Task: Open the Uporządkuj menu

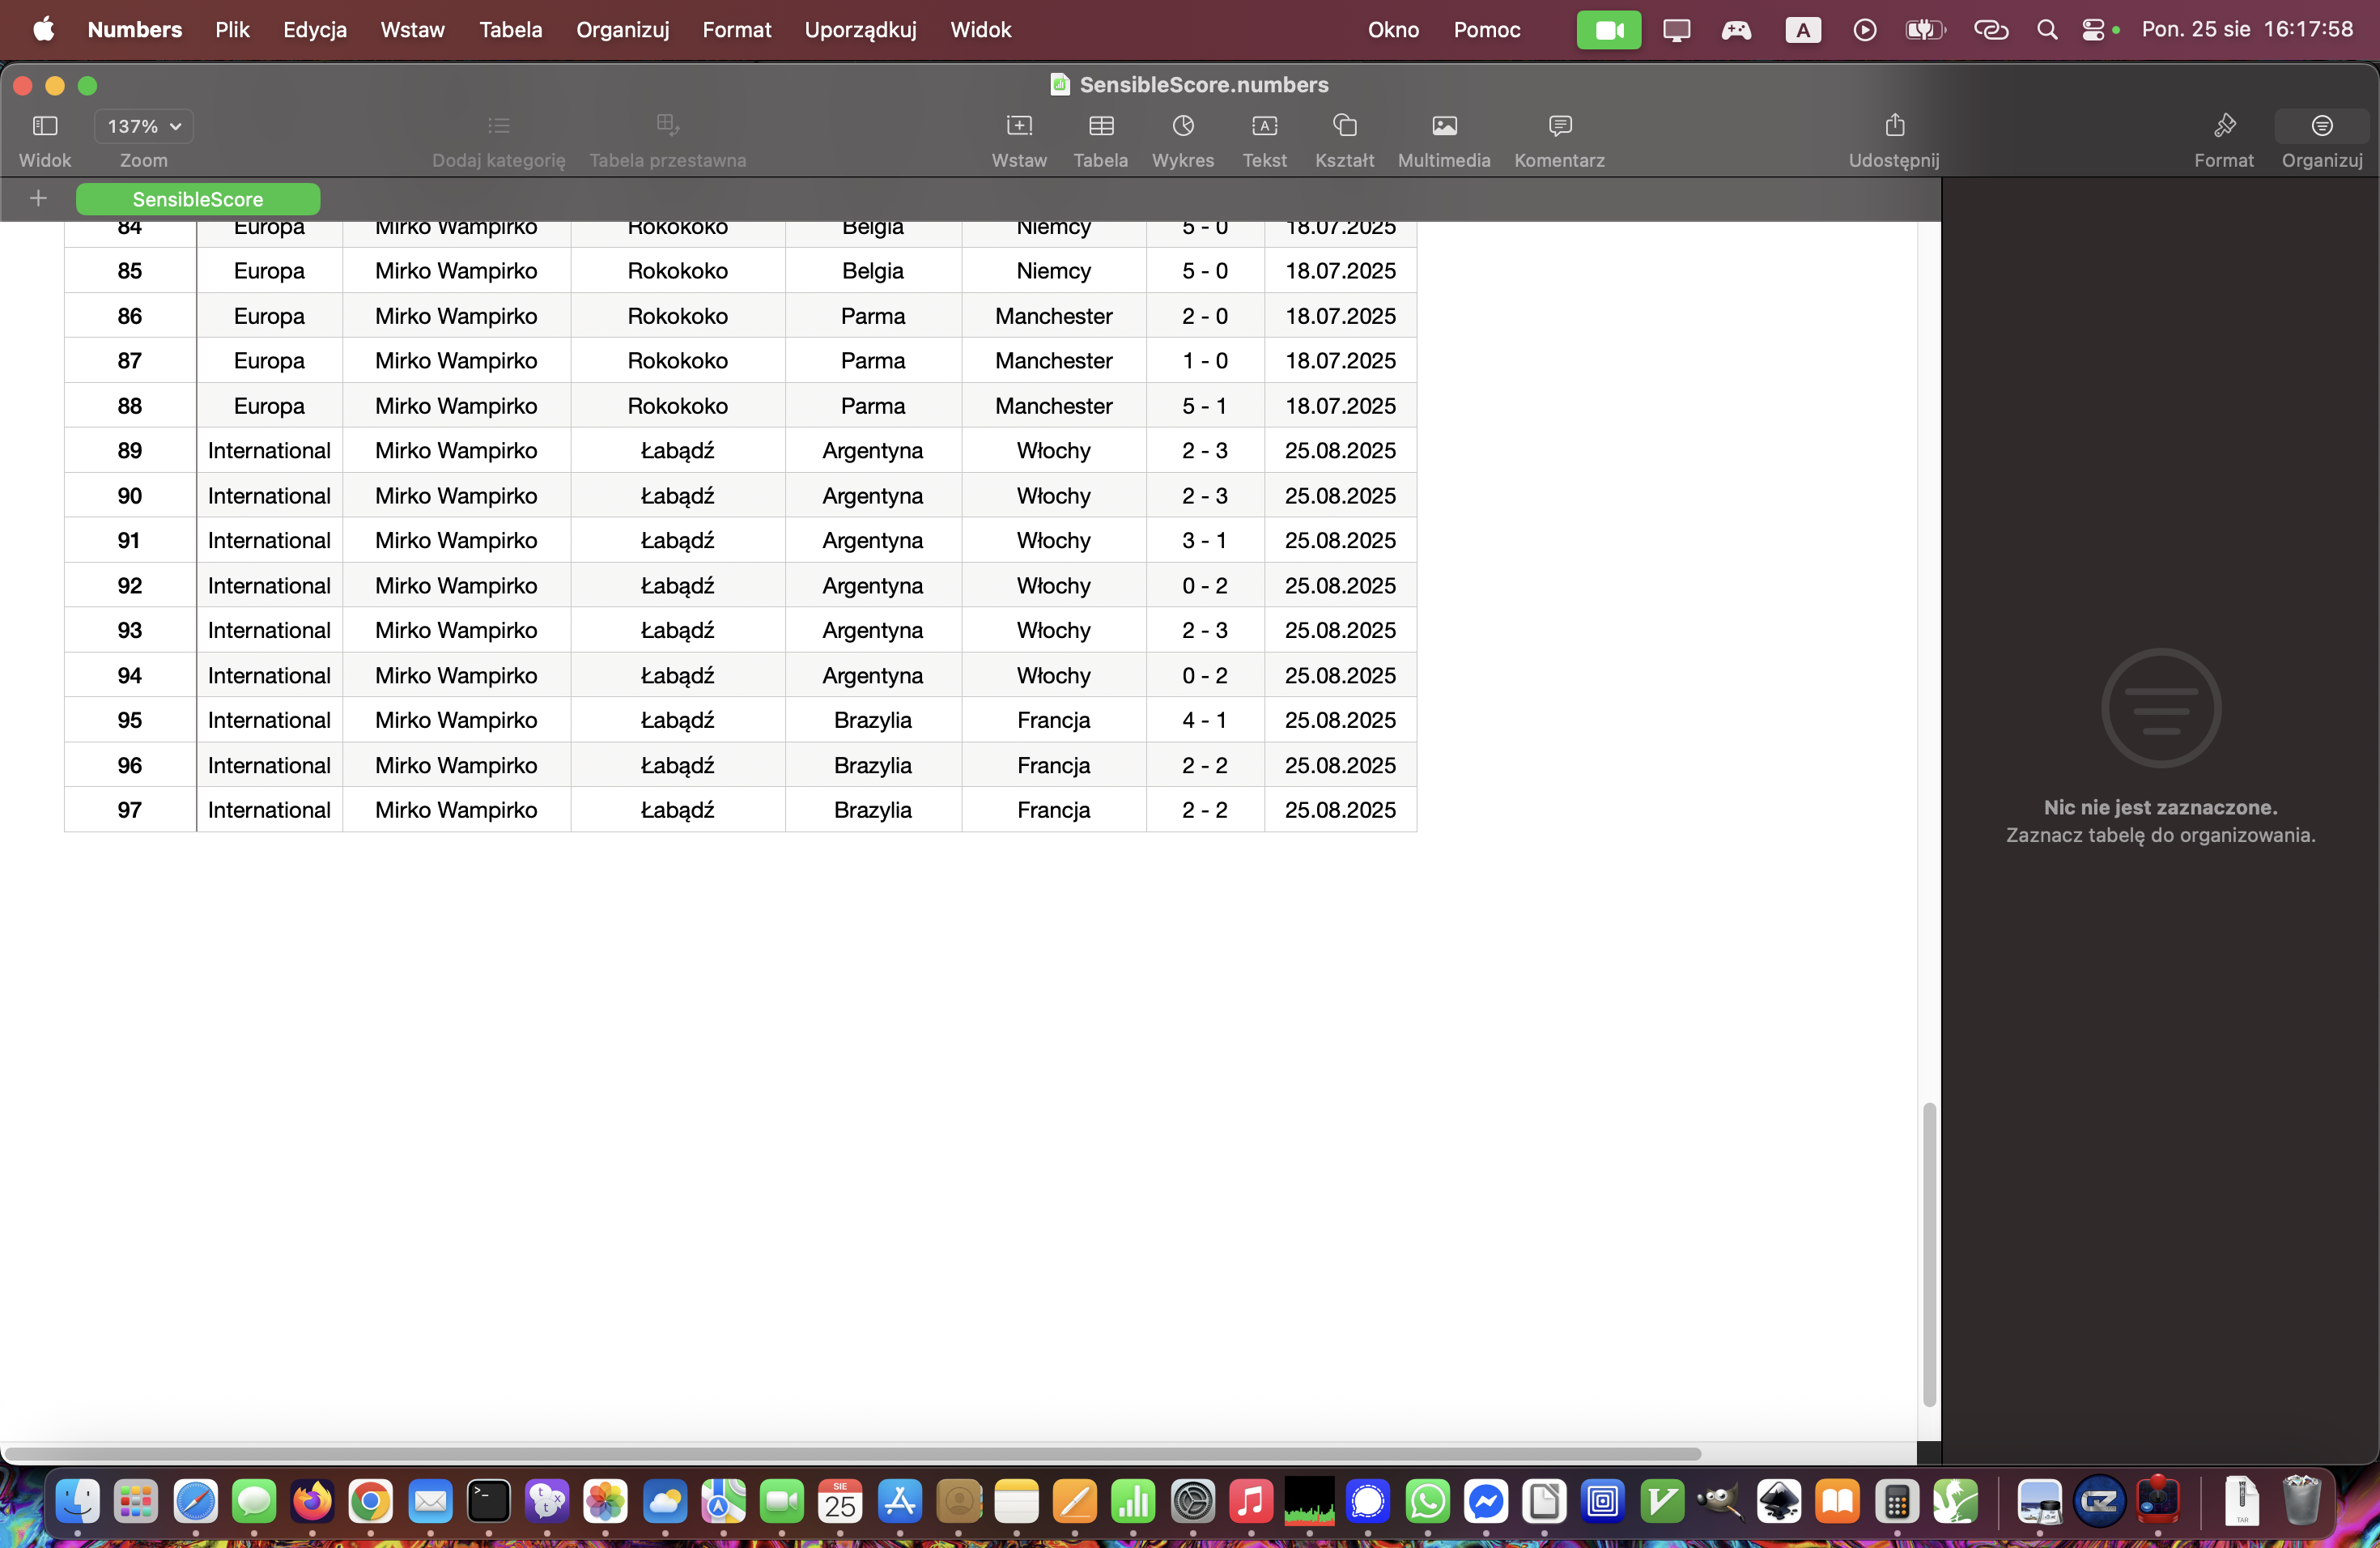Action: (860, 30)
